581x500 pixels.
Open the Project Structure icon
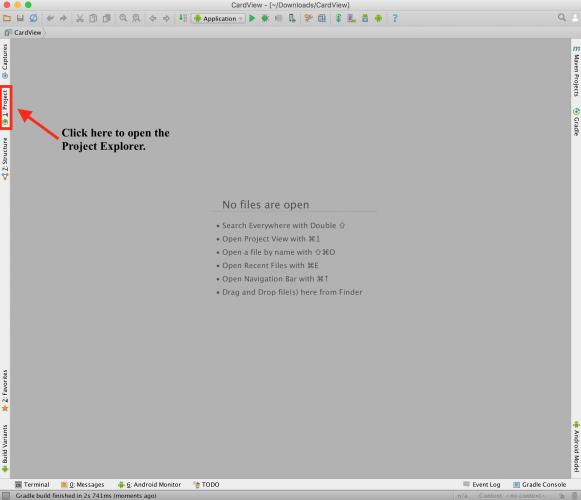coord(322,18)
